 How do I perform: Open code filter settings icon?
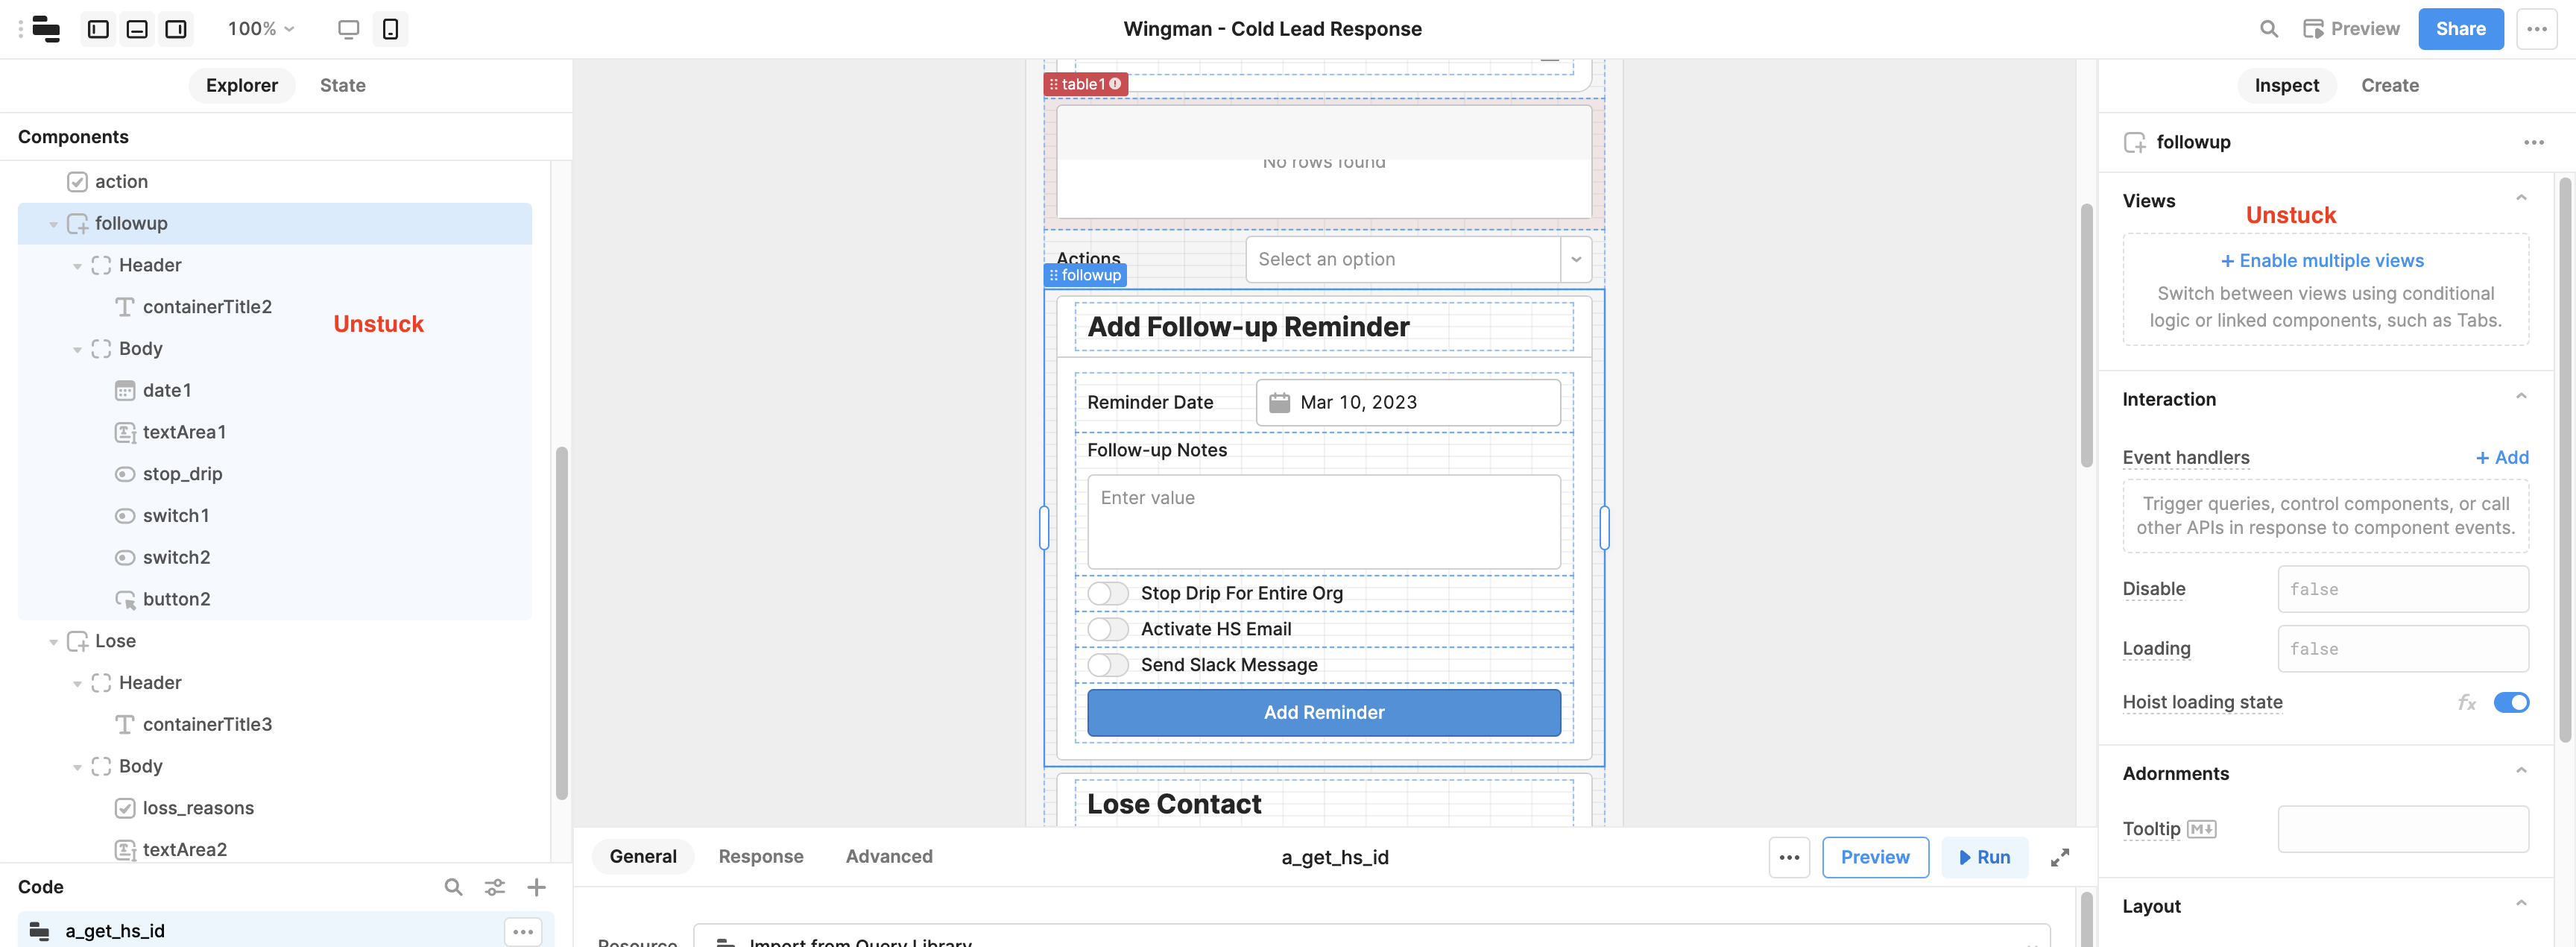click(x=495, y=887)
